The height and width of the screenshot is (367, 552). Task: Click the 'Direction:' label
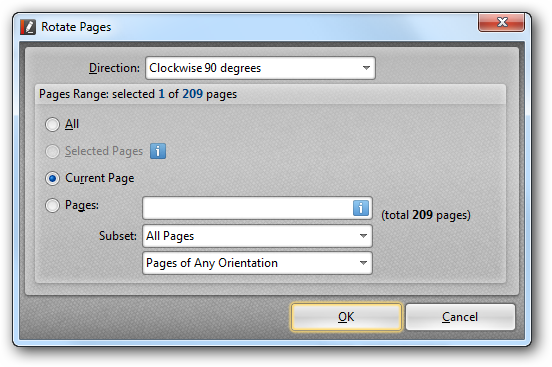[114, 68]
